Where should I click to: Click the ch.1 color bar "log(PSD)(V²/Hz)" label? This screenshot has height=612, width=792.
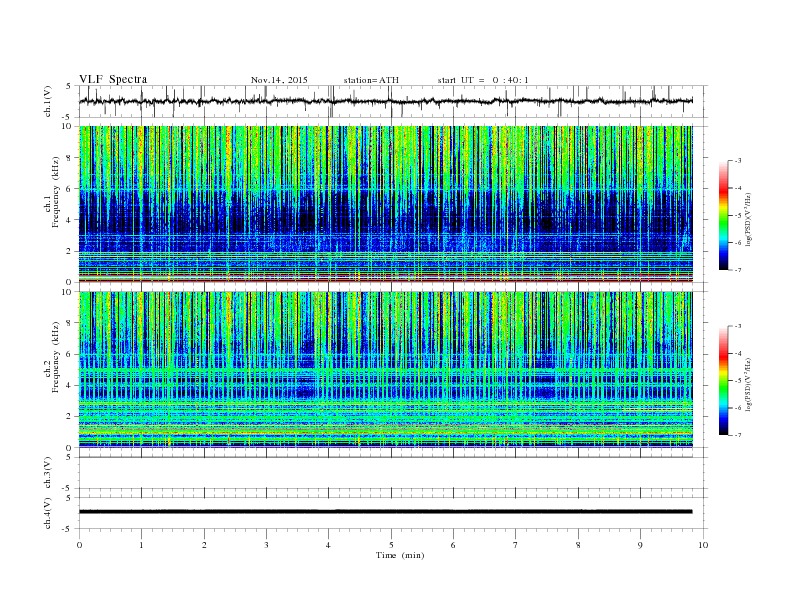(x=748, y=219)
